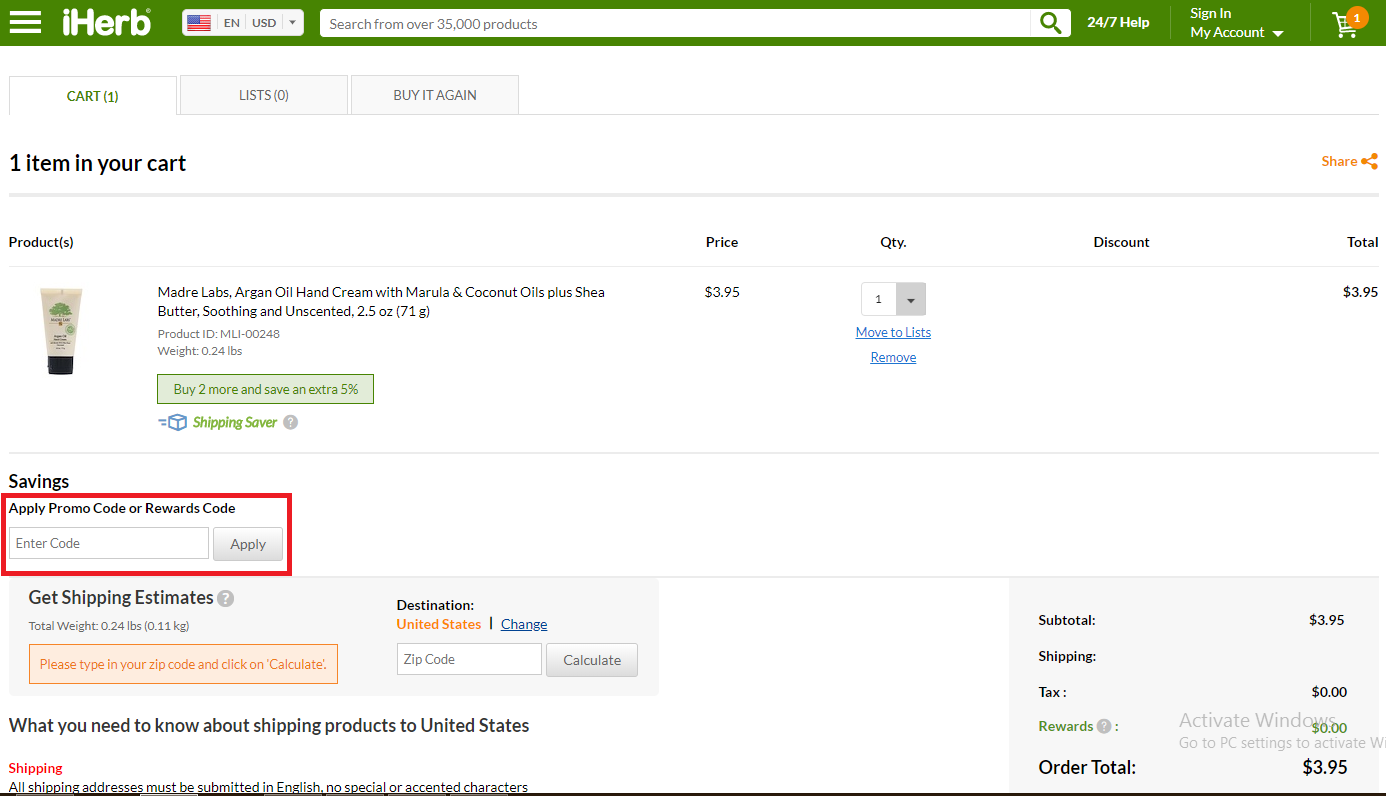
Task: Click the Apply promo code button
Action: coord(248,544)
